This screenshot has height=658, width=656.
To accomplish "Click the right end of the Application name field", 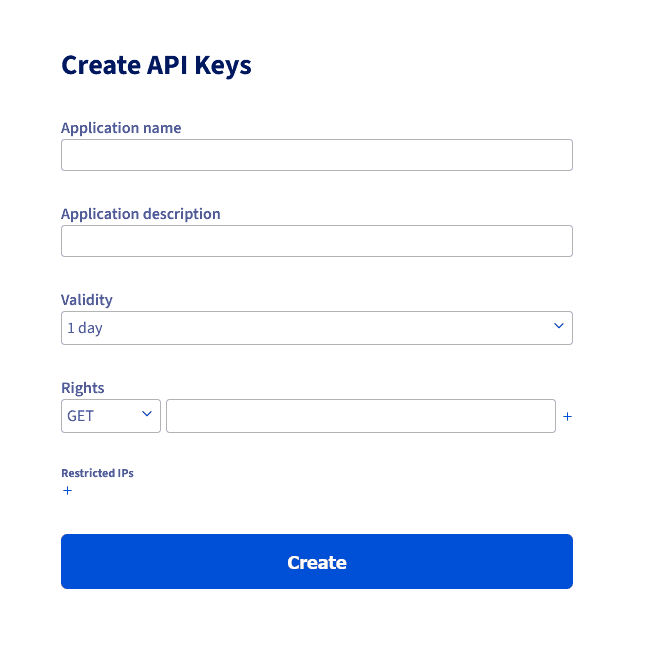I will tap(555, 155).
